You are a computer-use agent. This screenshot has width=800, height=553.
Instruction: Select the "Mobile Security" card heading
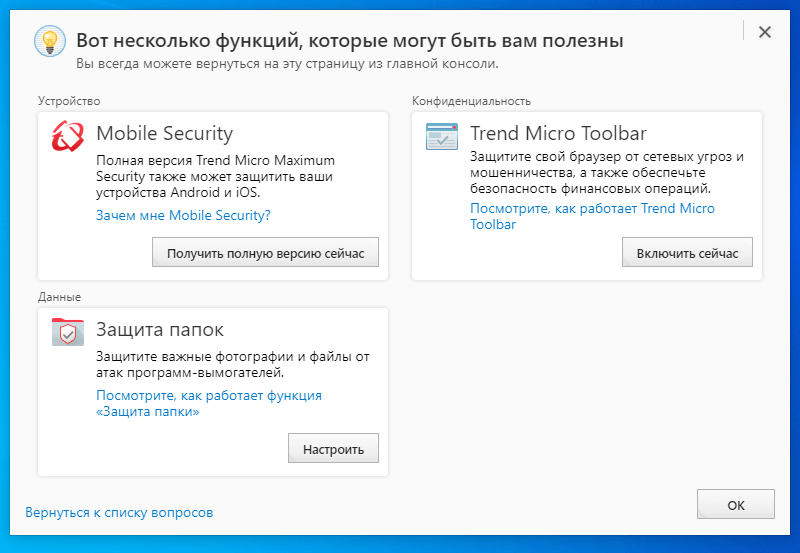point(164,133)
